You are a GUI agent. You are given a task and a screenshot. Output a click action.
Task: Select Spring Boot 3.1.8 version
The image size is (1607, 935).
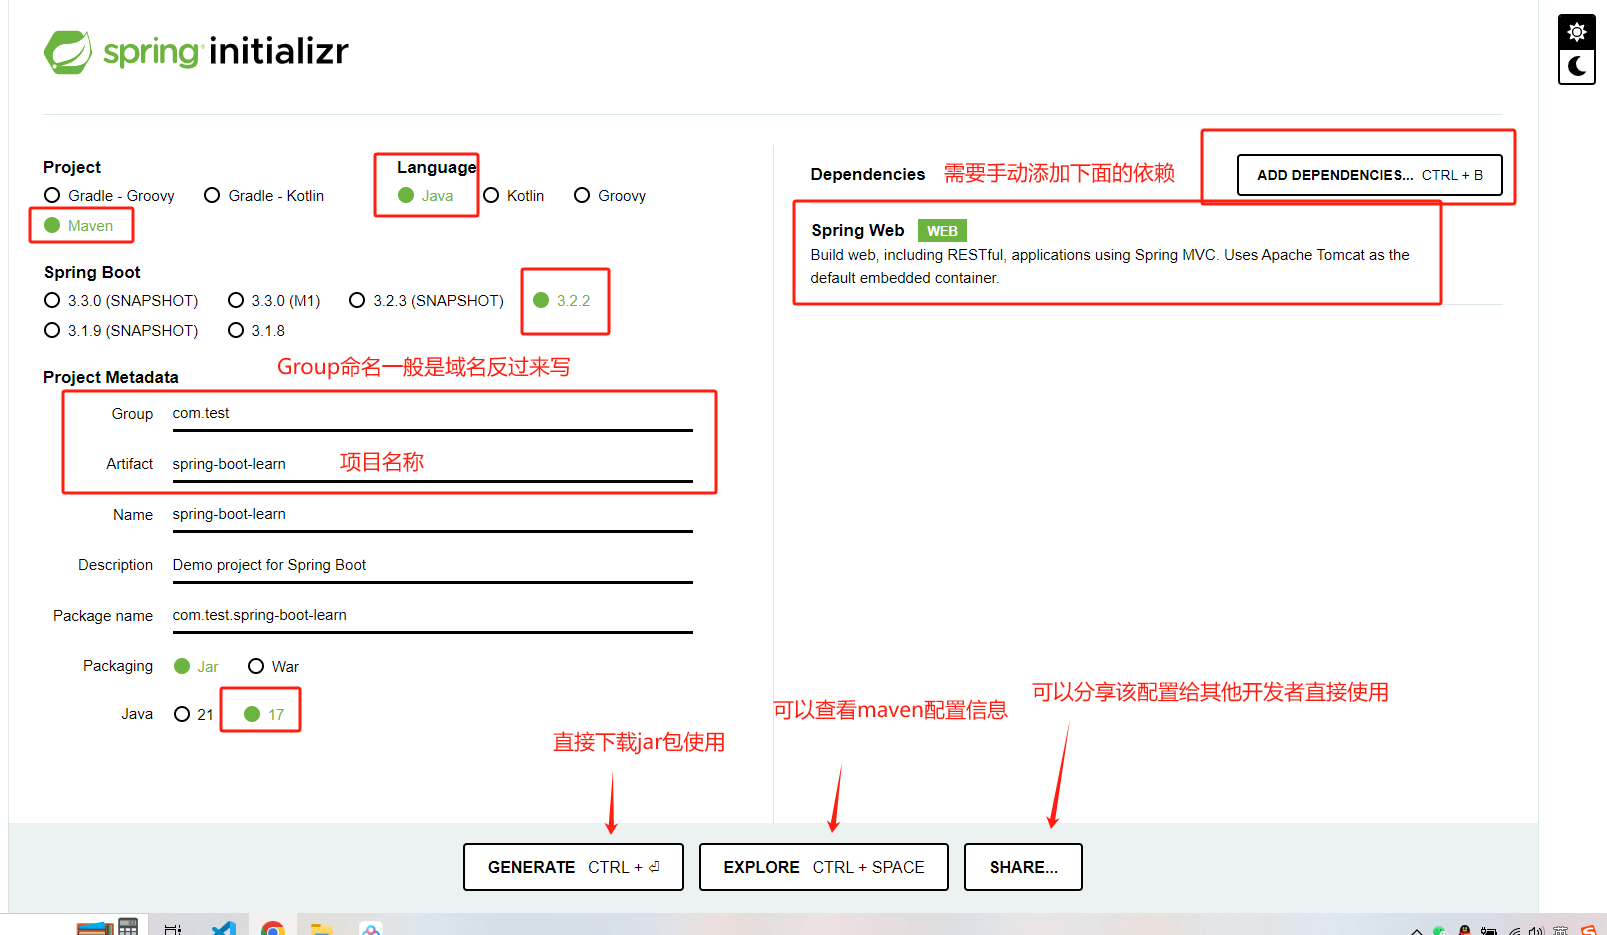pyautogui.click(x=257, y=330)
